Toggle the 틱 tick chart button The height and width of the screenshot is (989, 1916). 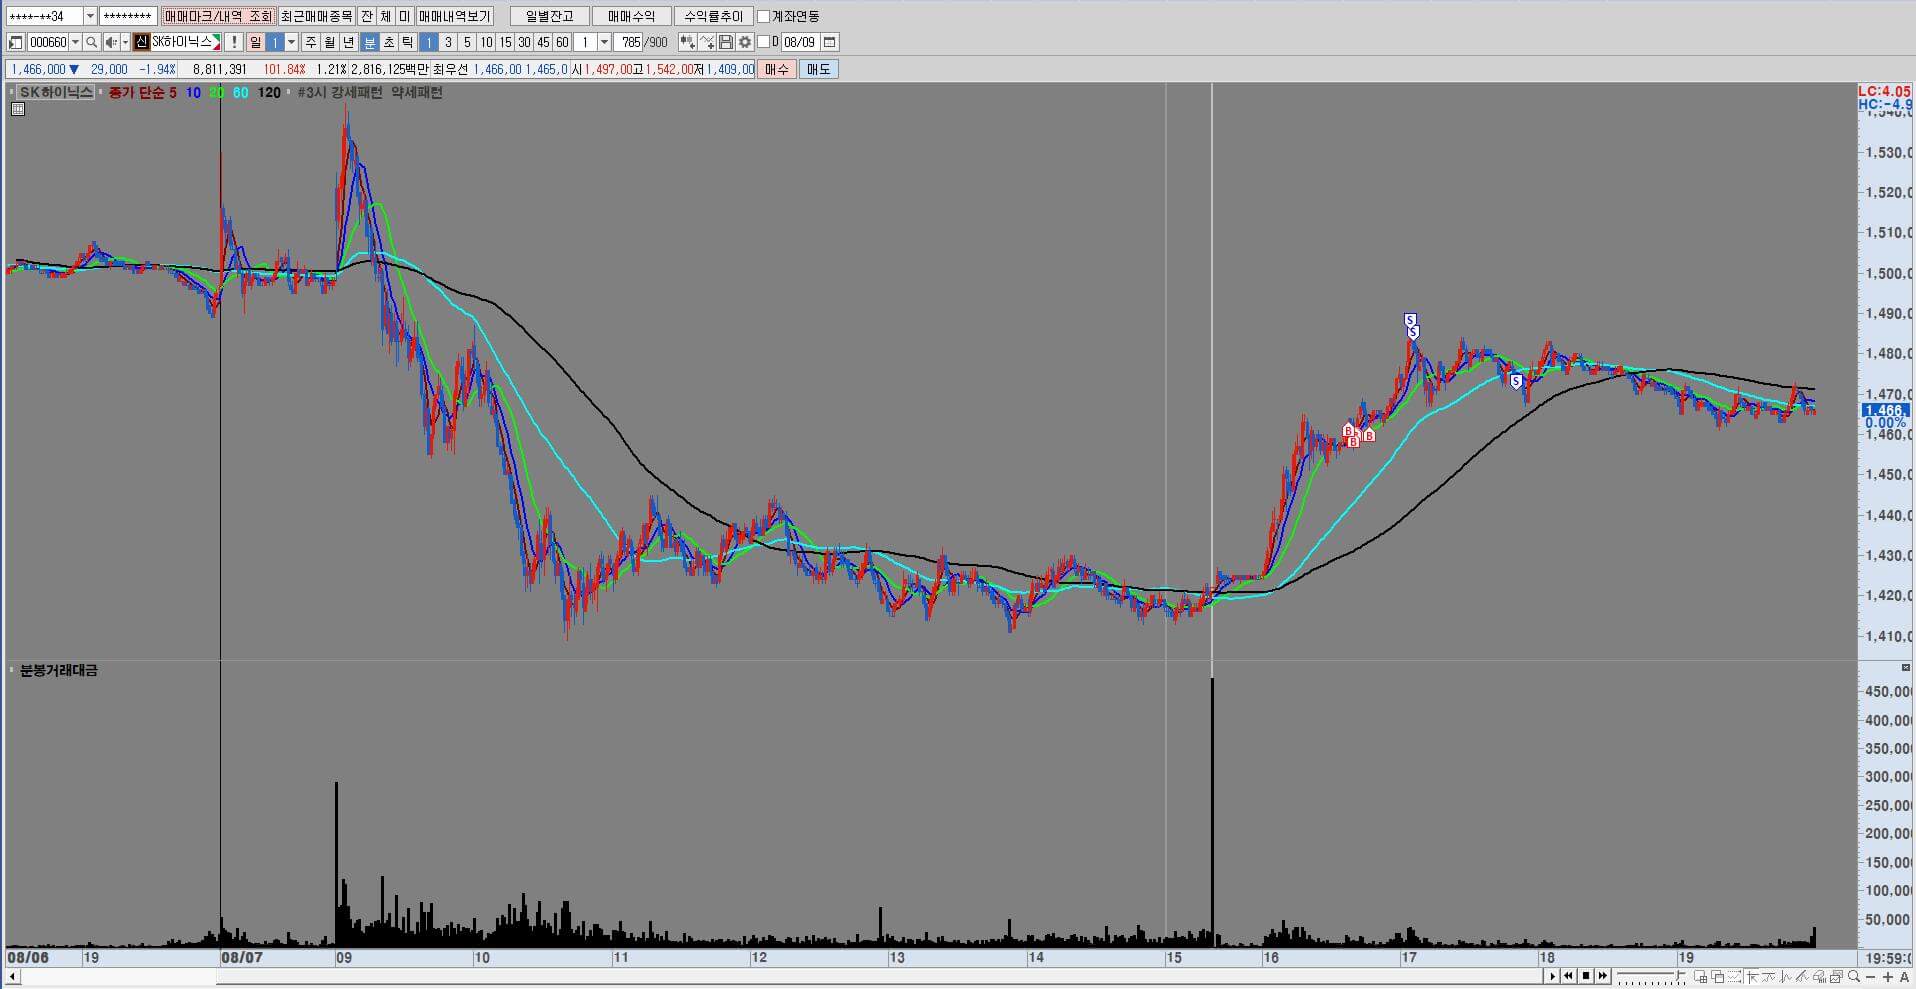[x=407, y=42]
